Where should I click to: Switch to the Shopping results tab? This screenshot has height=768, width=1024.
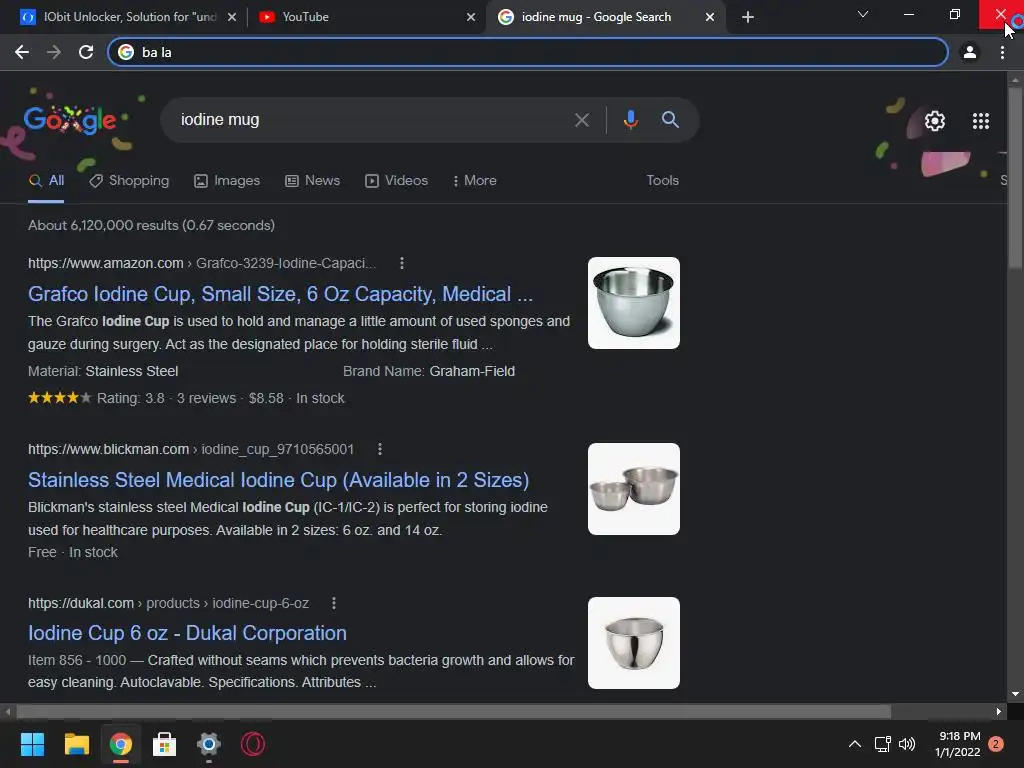[x=129, y=181]
